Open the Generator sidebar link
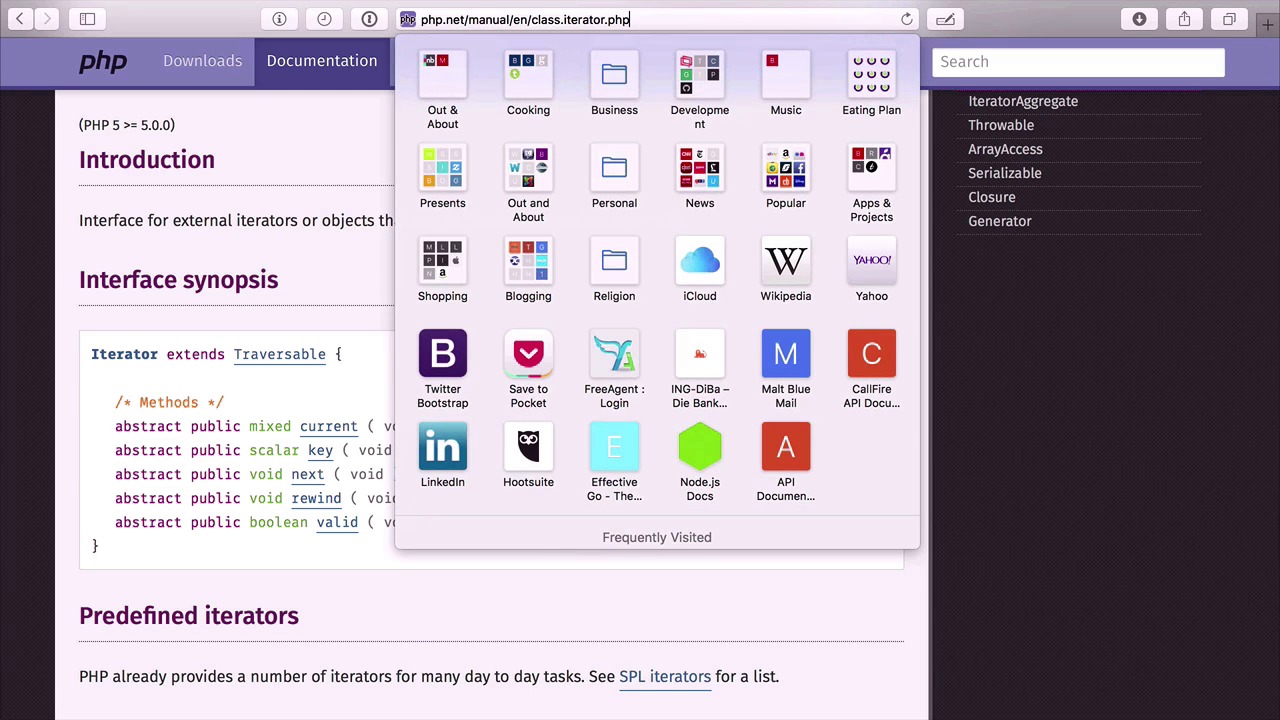 [1000, 221]
